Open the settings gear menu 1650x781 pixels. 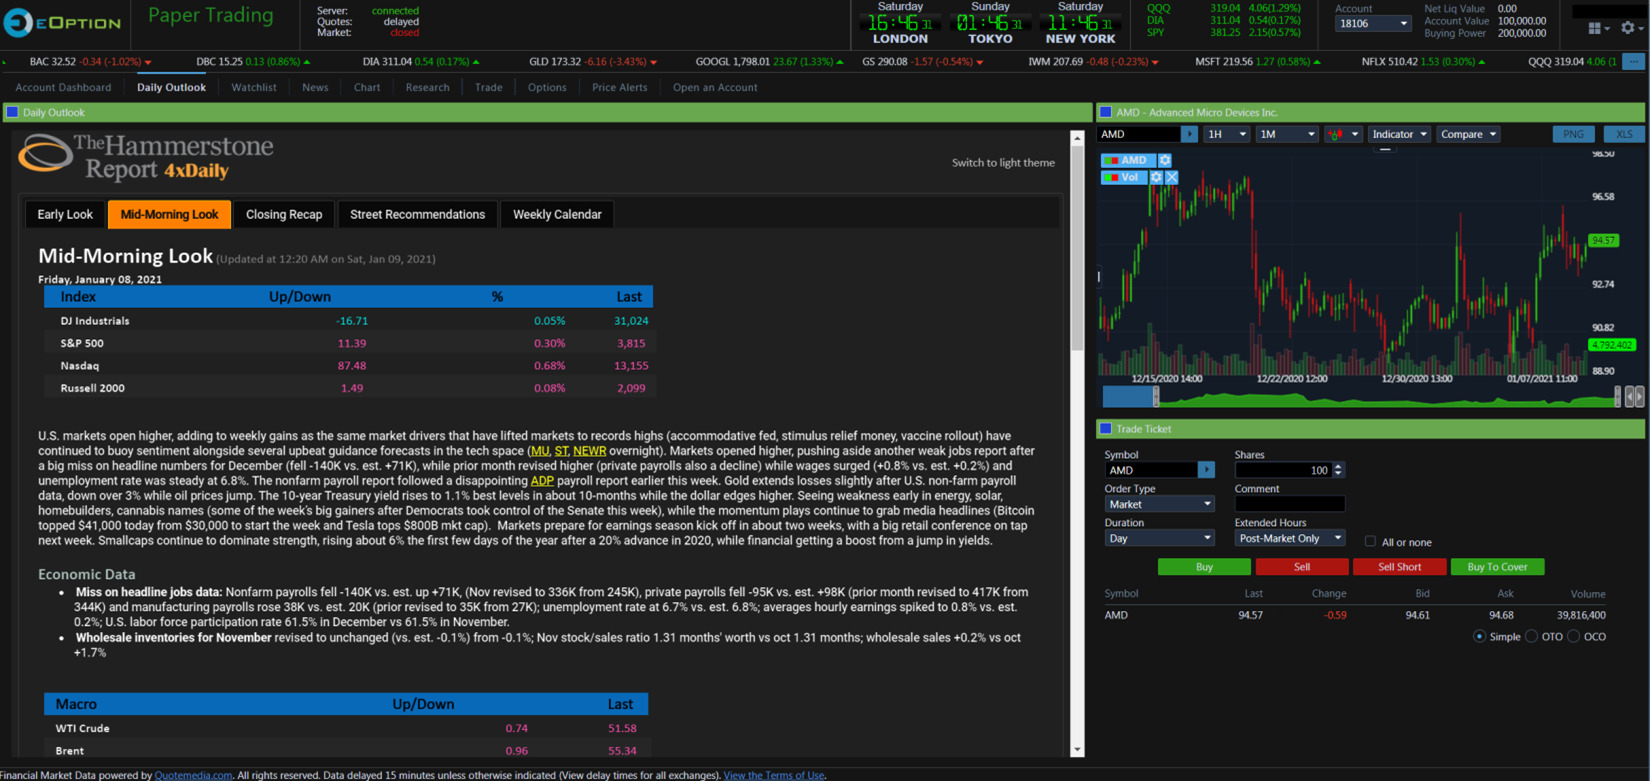pyautogui.click(x=1630, y=28)
